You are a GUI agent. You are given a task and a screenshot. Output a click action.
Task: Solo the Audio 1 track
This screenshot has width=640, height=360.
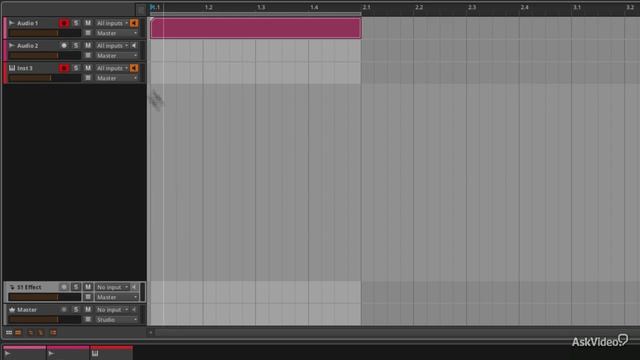76,23
